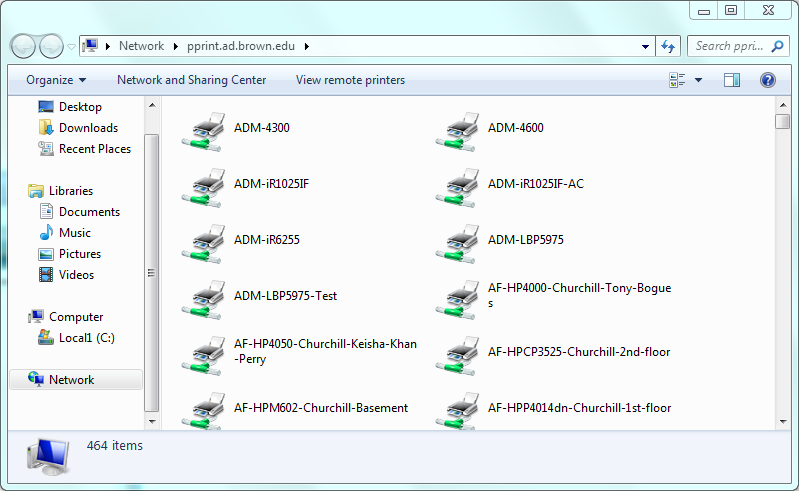Select the ADM-LBP5975 printer icon

click(458, 244)
